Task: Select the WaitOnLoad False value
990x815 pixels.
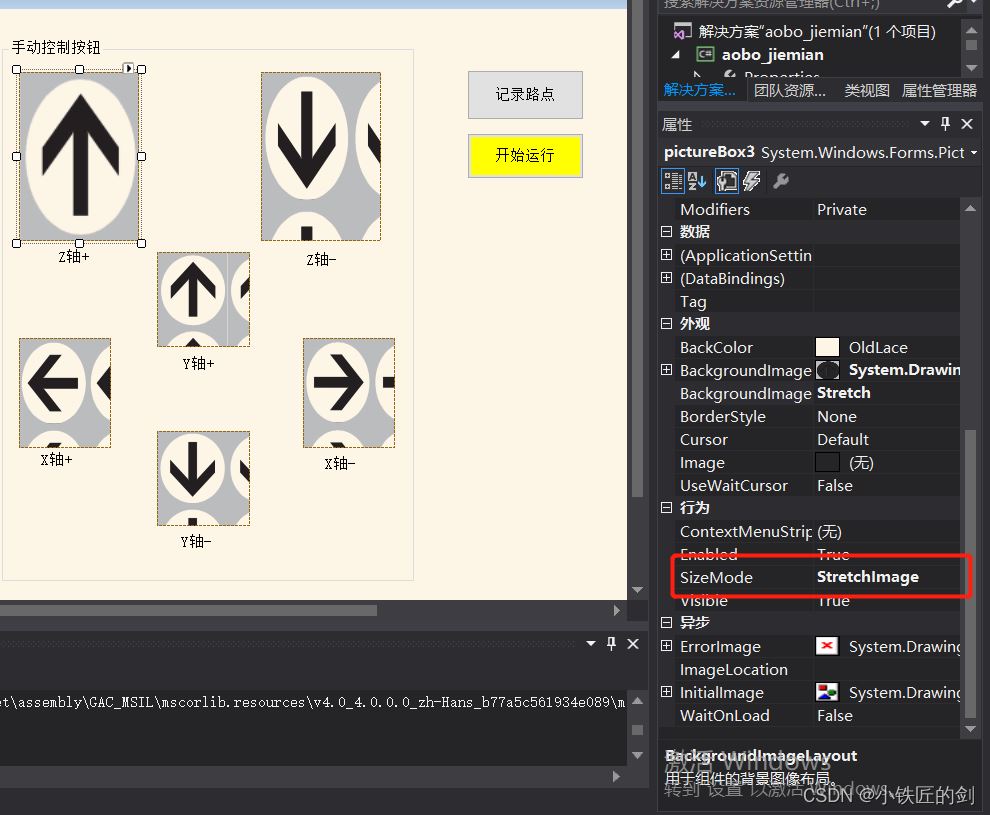Action: [835, 715]
